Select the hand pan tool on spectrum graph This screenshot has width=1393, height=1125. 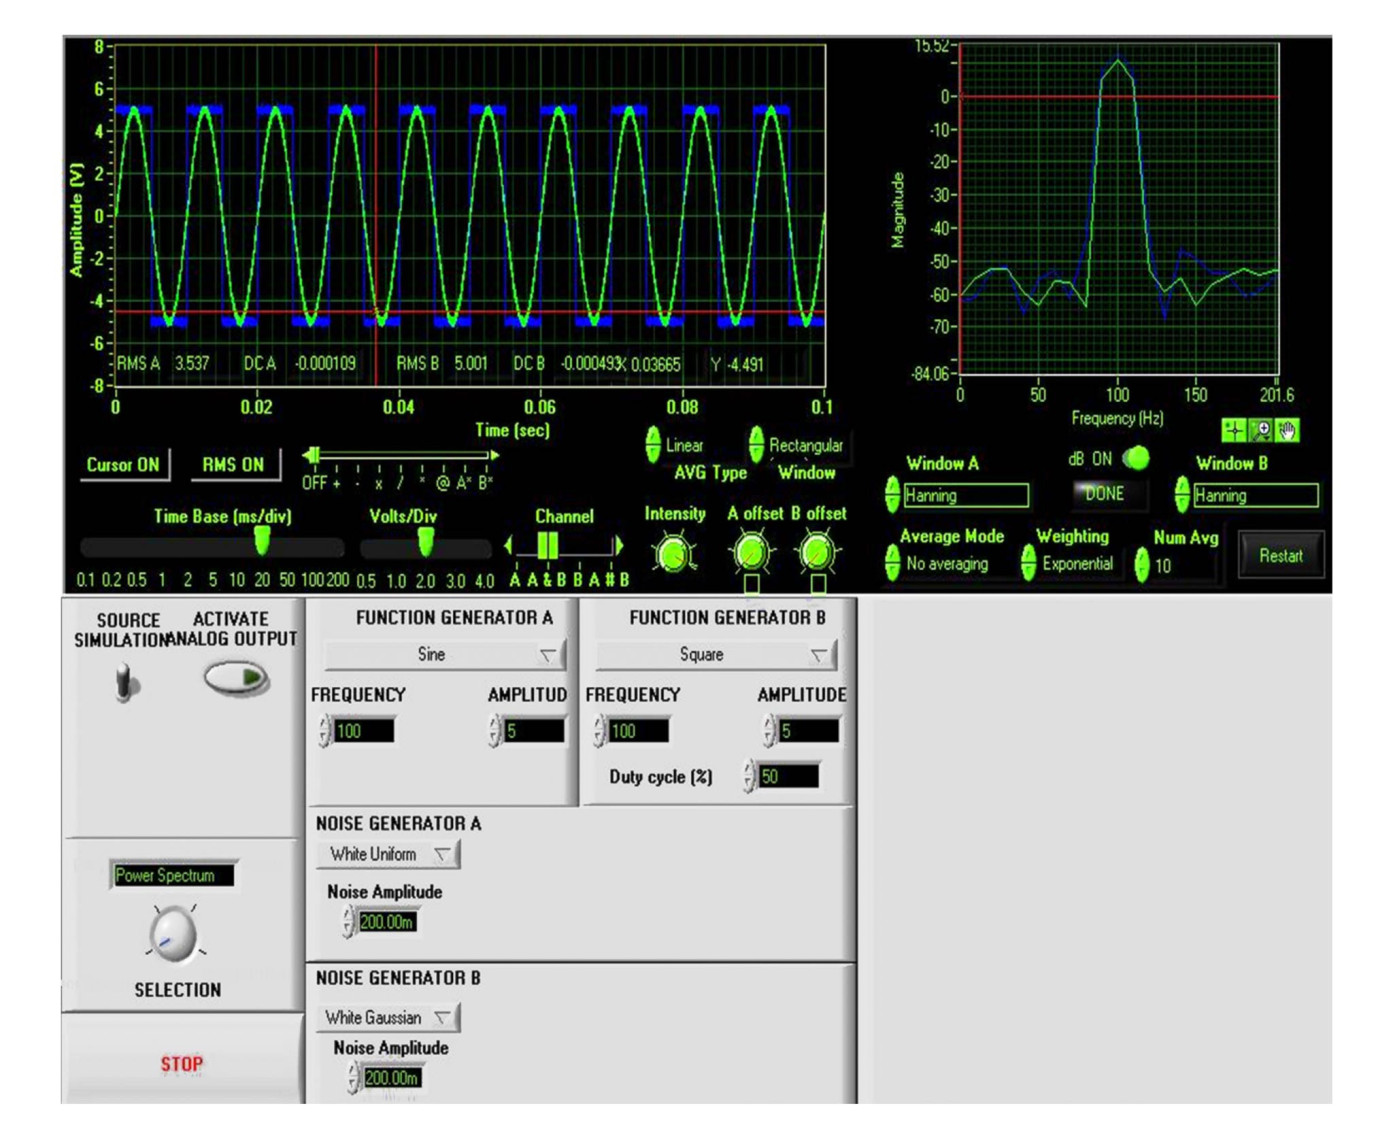1287,430
